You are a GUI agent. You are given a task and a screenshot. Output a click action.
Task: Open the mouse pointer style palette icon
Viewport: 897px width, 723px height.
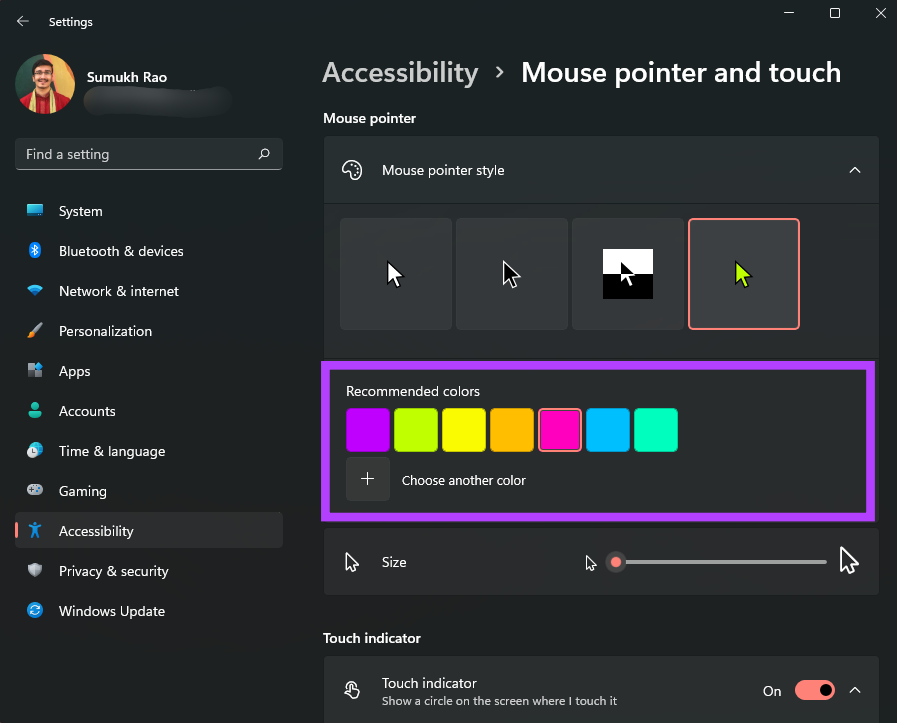pyautogui.click(x=352, y=170)
